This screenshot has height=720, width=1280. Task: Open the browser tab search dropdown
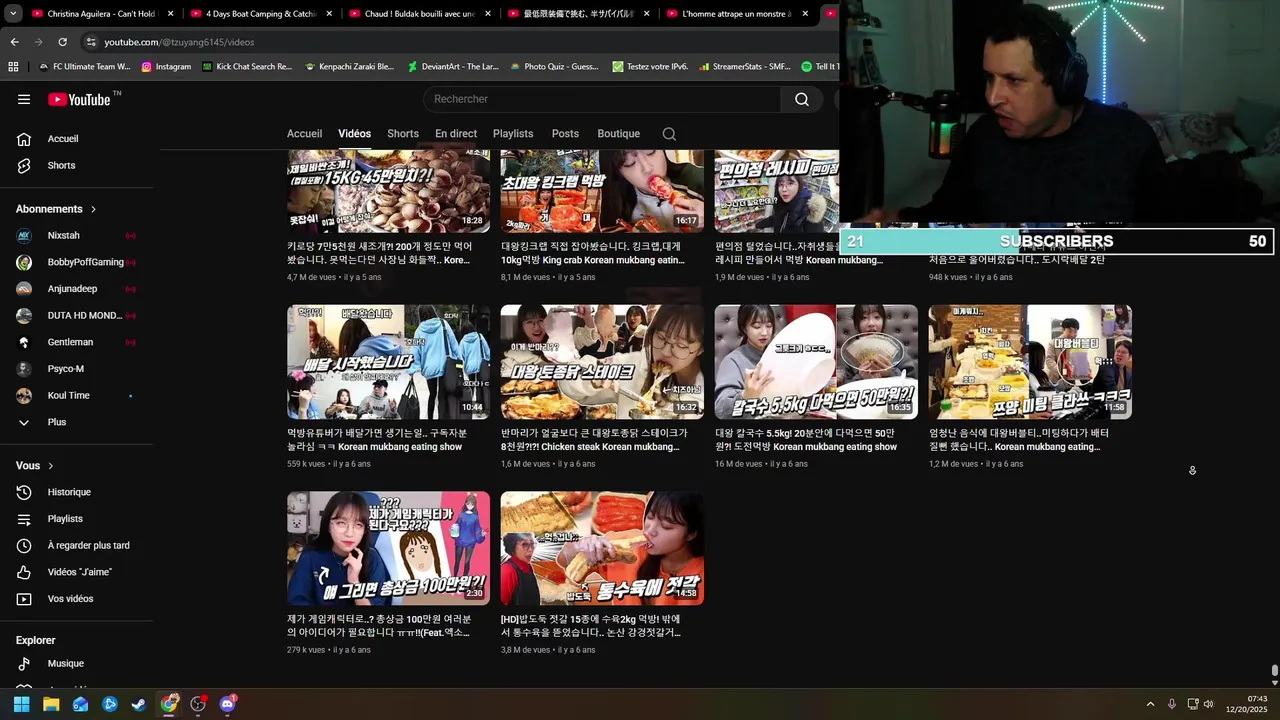[x=13, y=14]
